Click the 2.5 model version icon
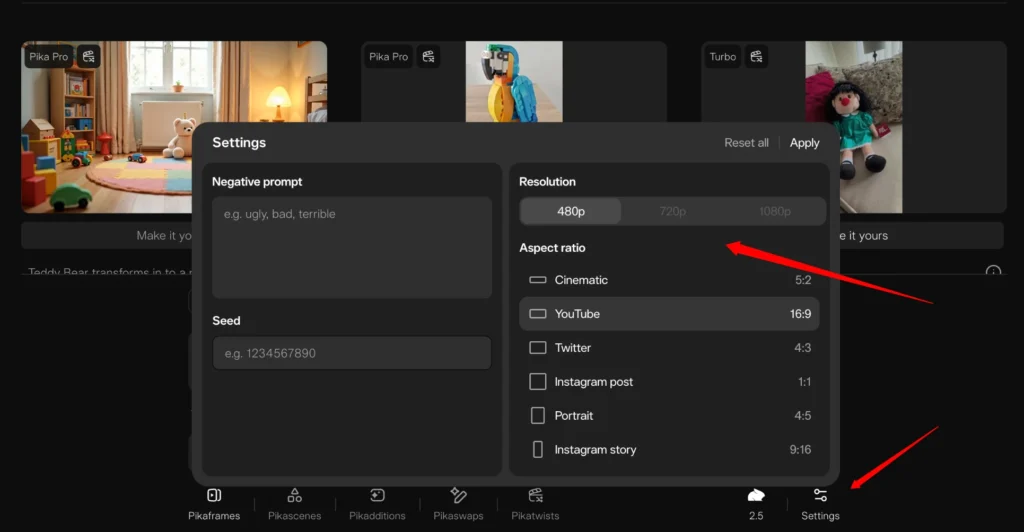 click(x=756, y=503)
